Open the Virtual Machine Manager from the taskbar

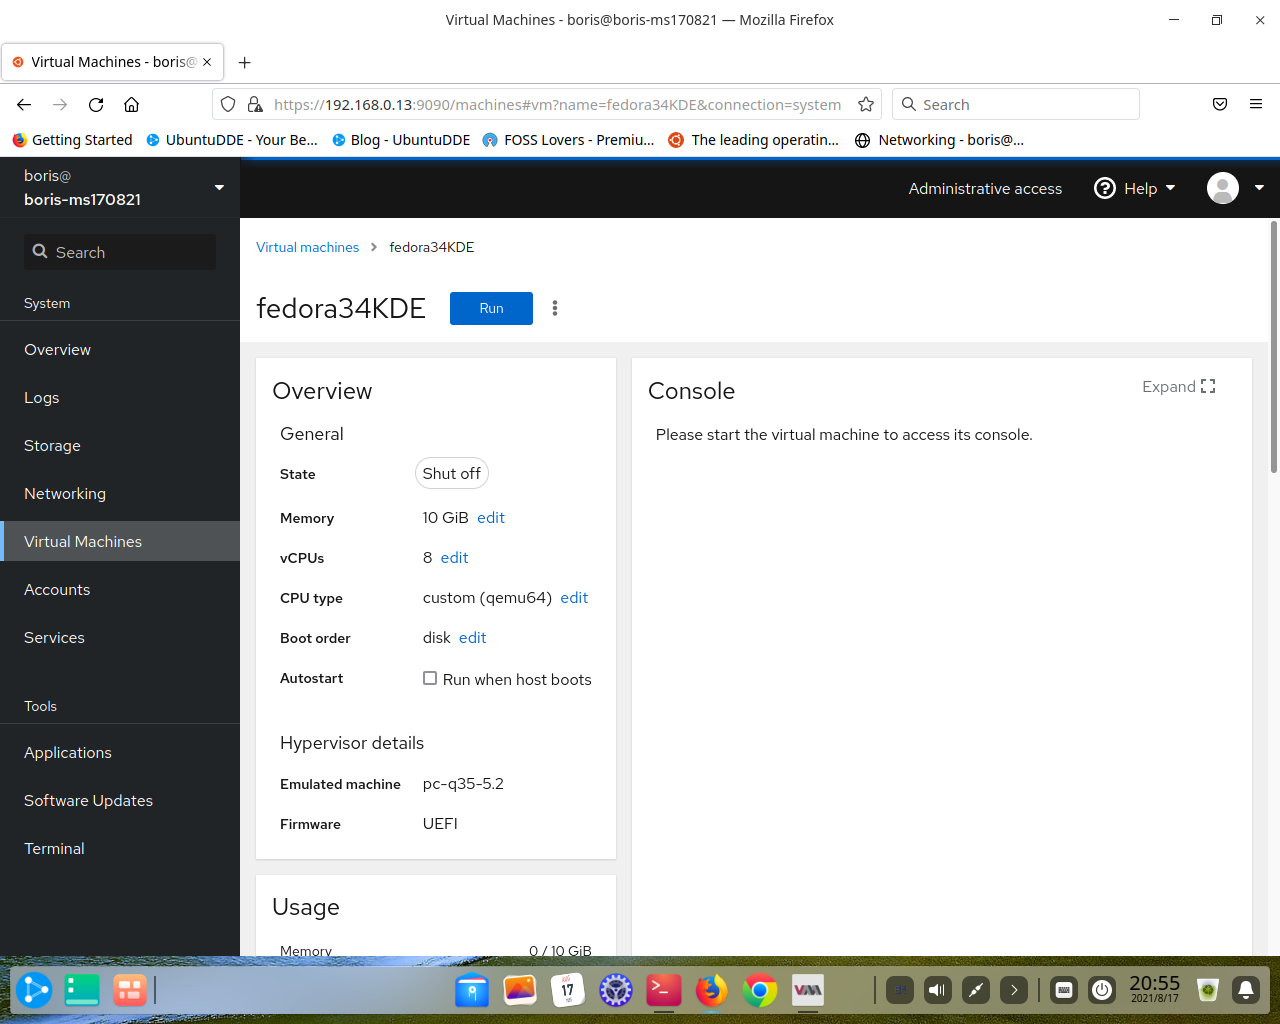[808, 990]
